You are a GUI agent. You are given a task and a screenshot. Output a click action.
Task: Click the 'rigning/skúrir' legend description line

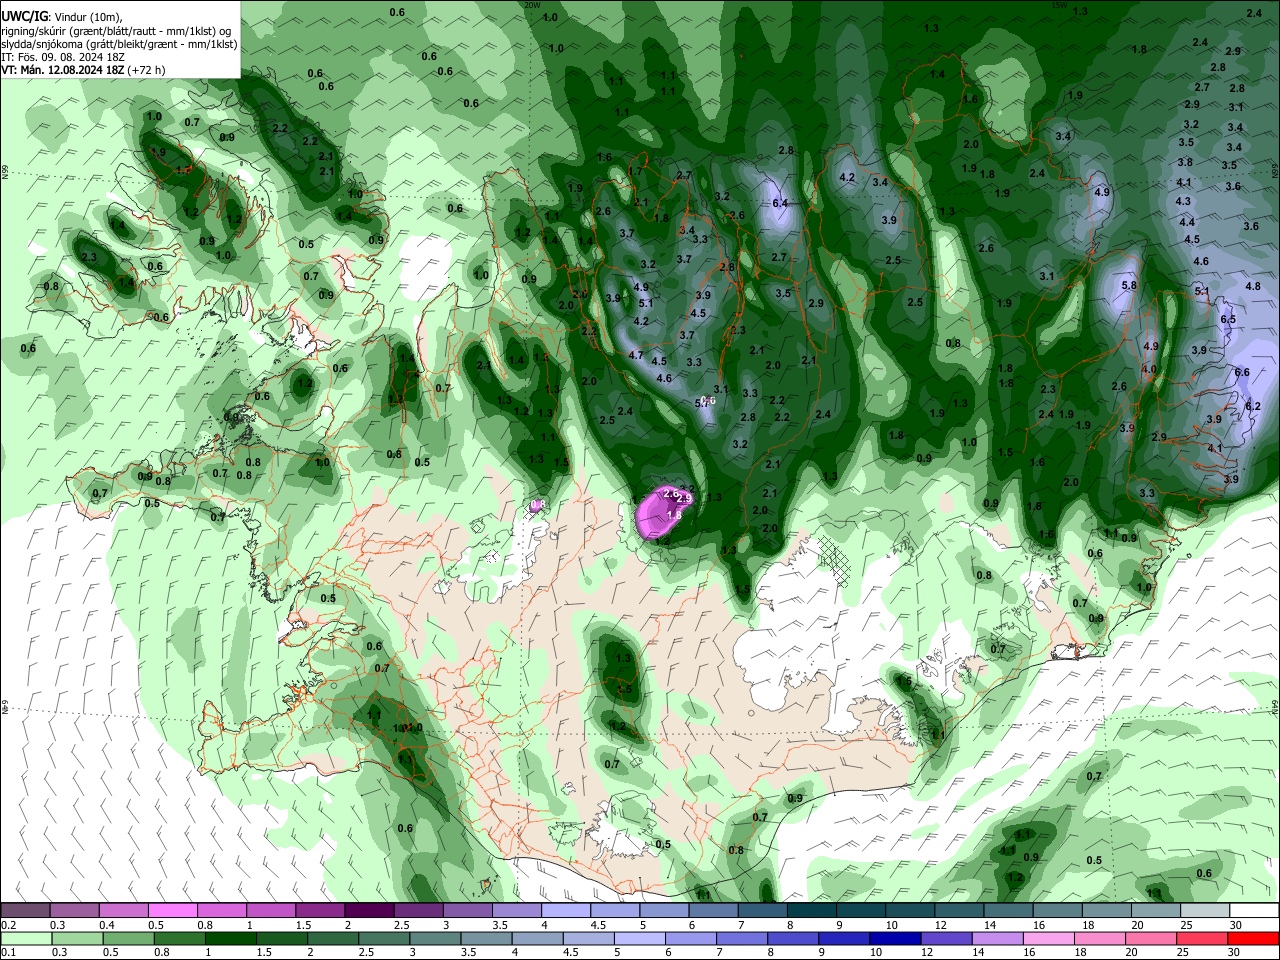click(115, 30)
